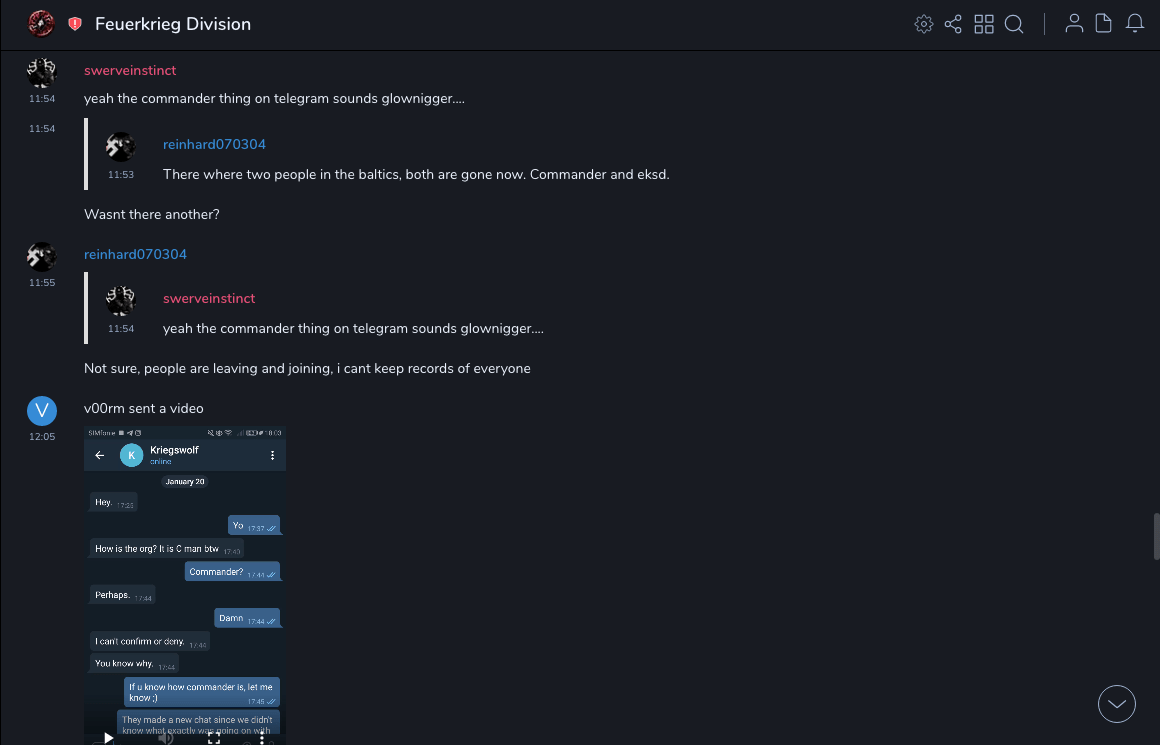Open search with the magnifier icon

click(x=1014, y=24)
